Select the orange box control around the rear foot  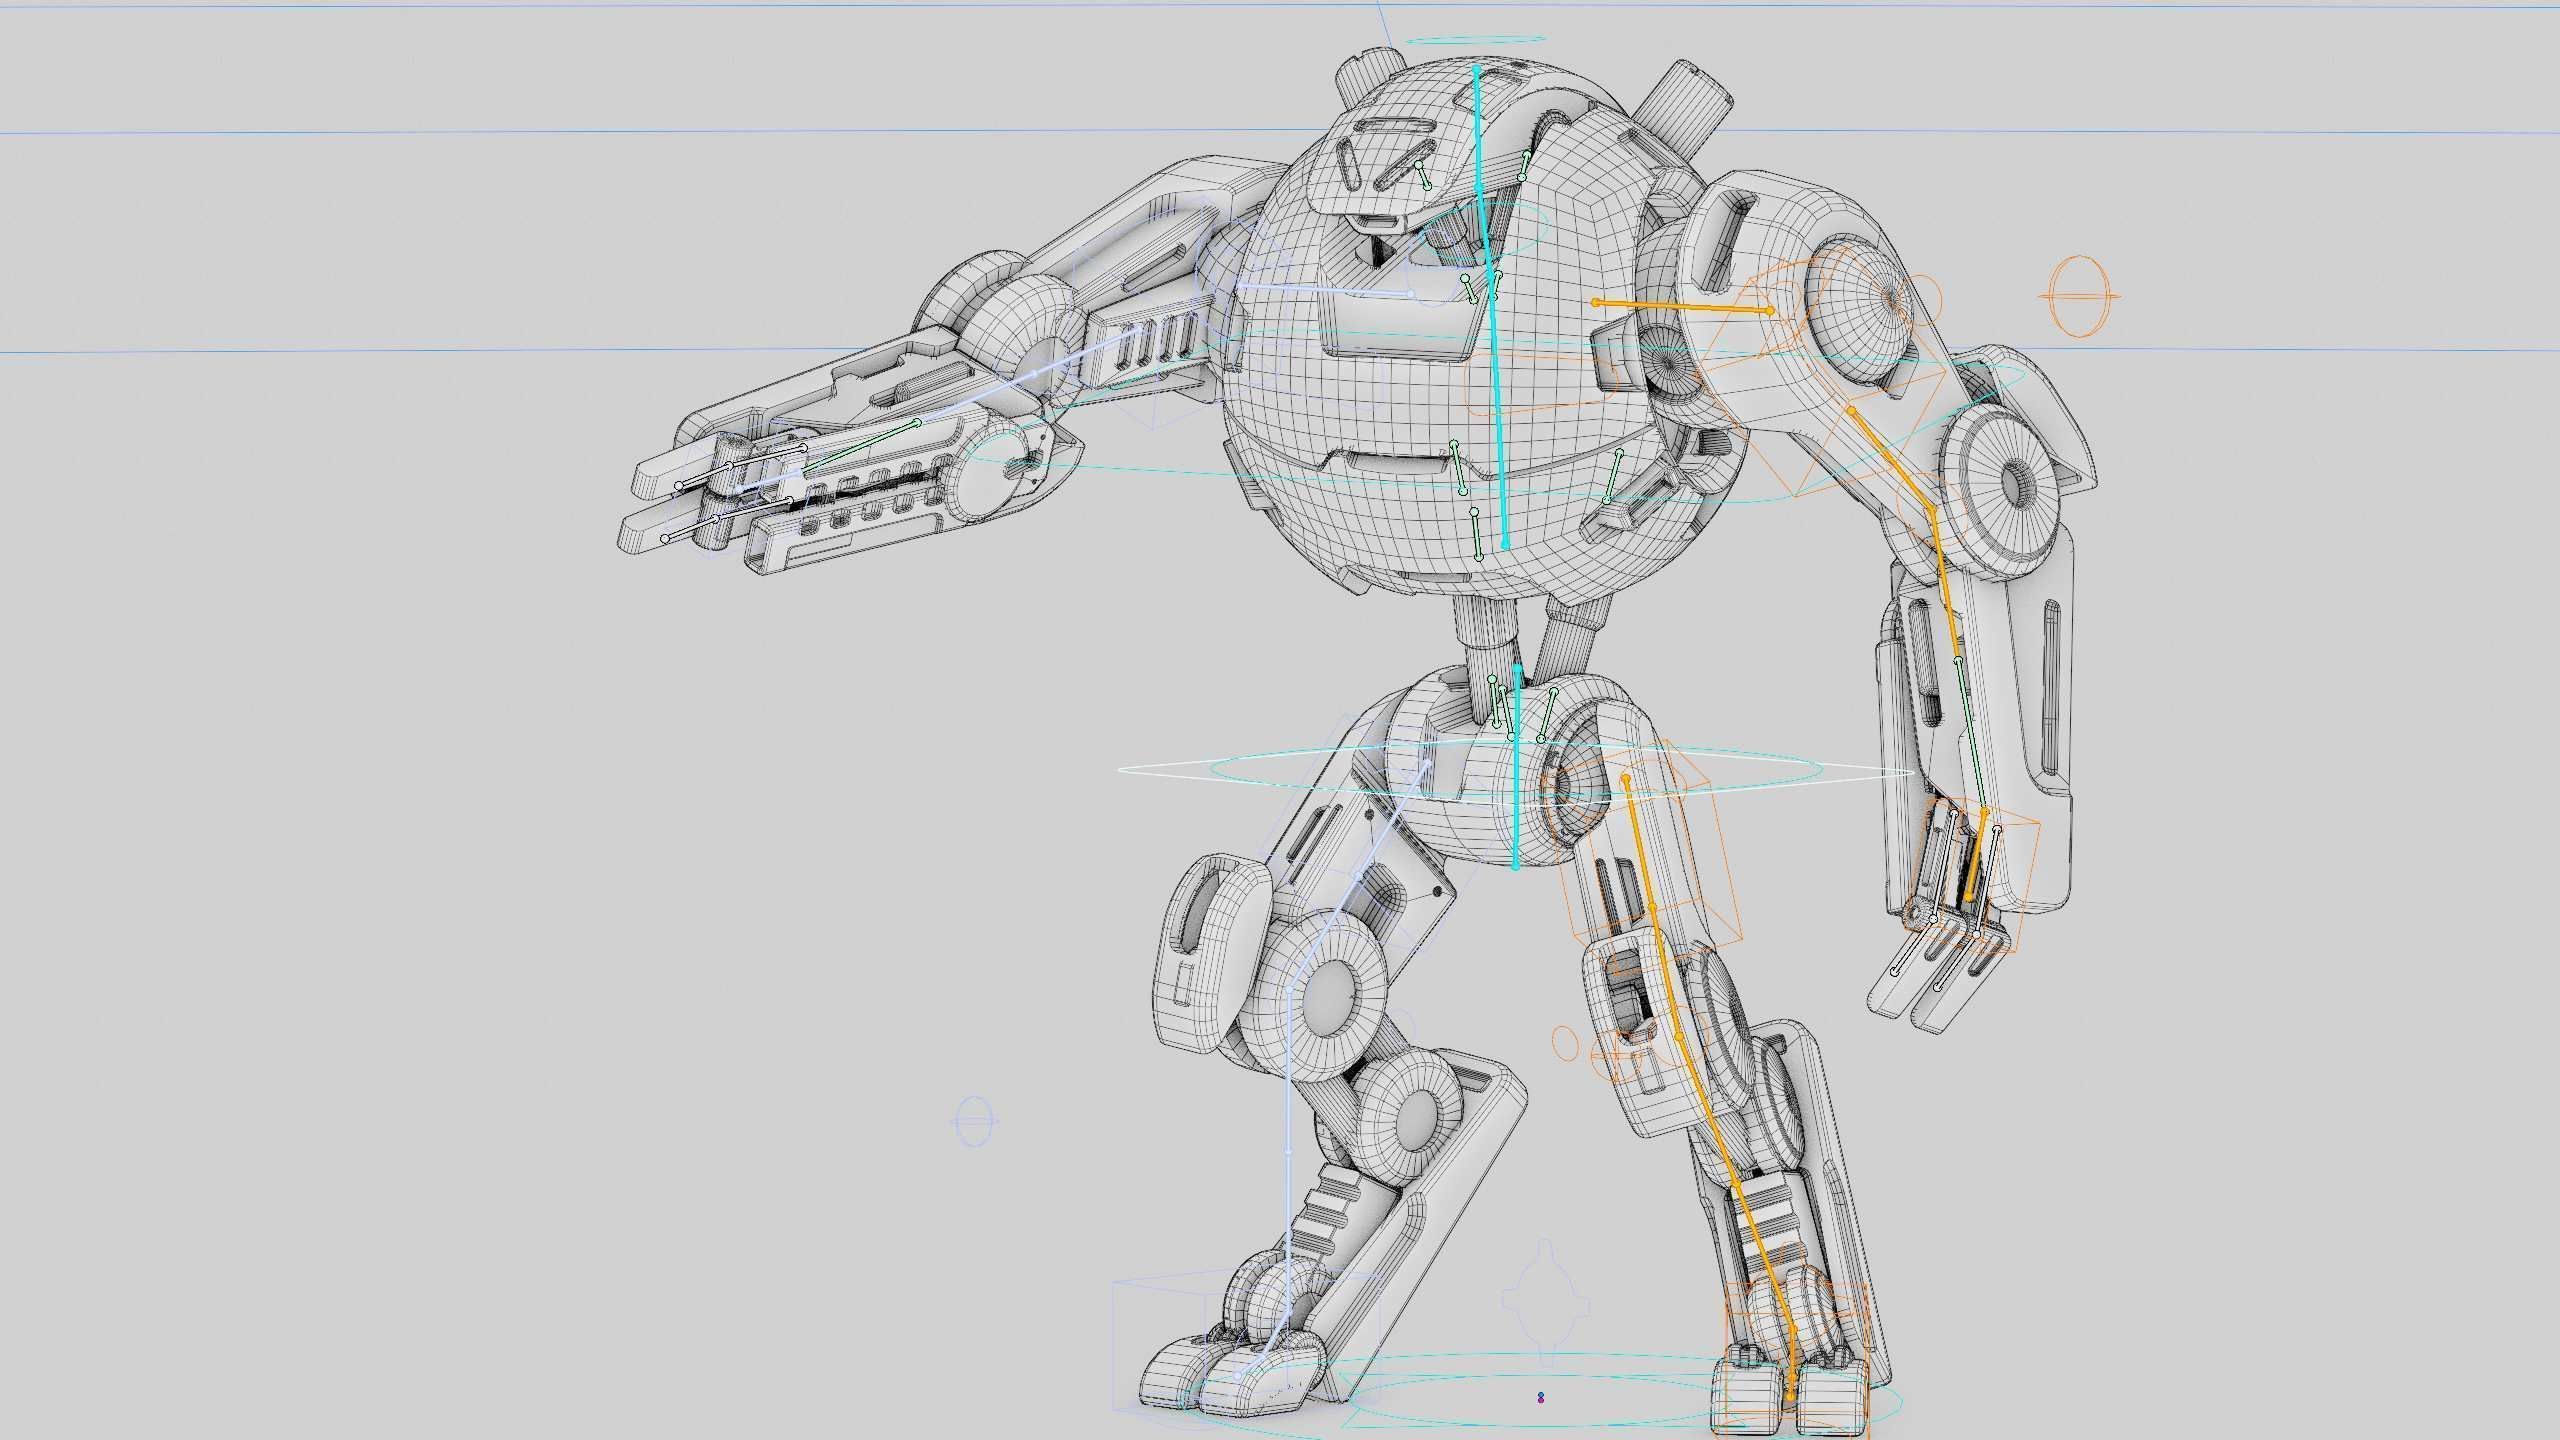[x=1796, y=1360]
